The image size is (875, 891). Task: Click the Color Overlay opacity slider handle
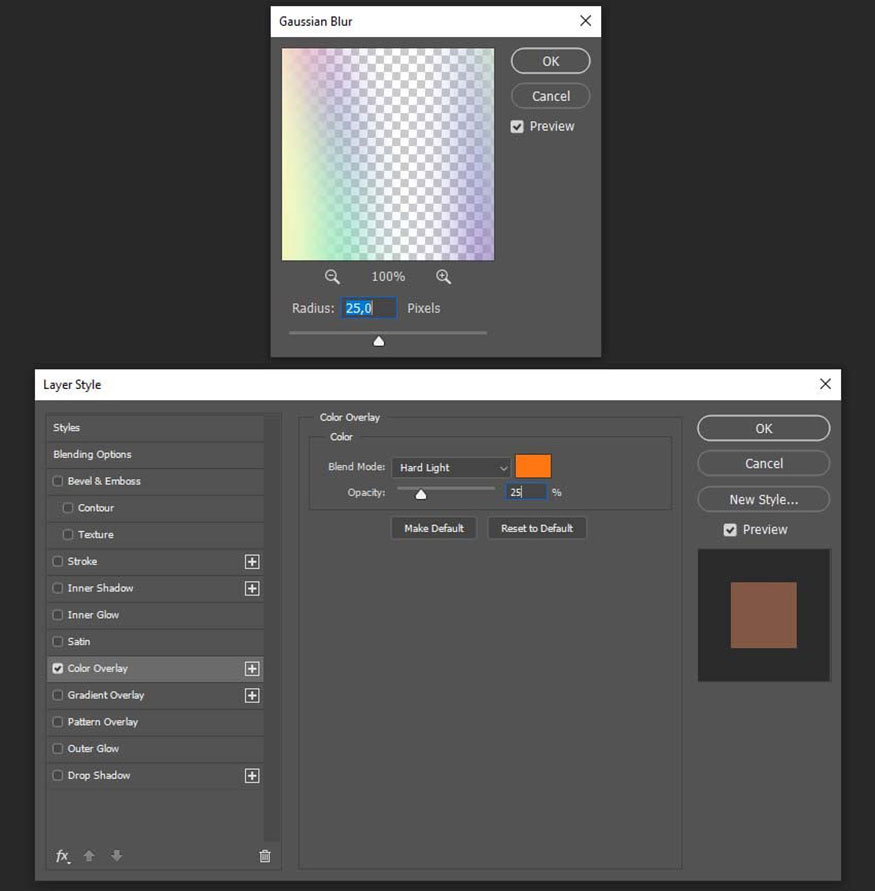(x=420, y=494)
